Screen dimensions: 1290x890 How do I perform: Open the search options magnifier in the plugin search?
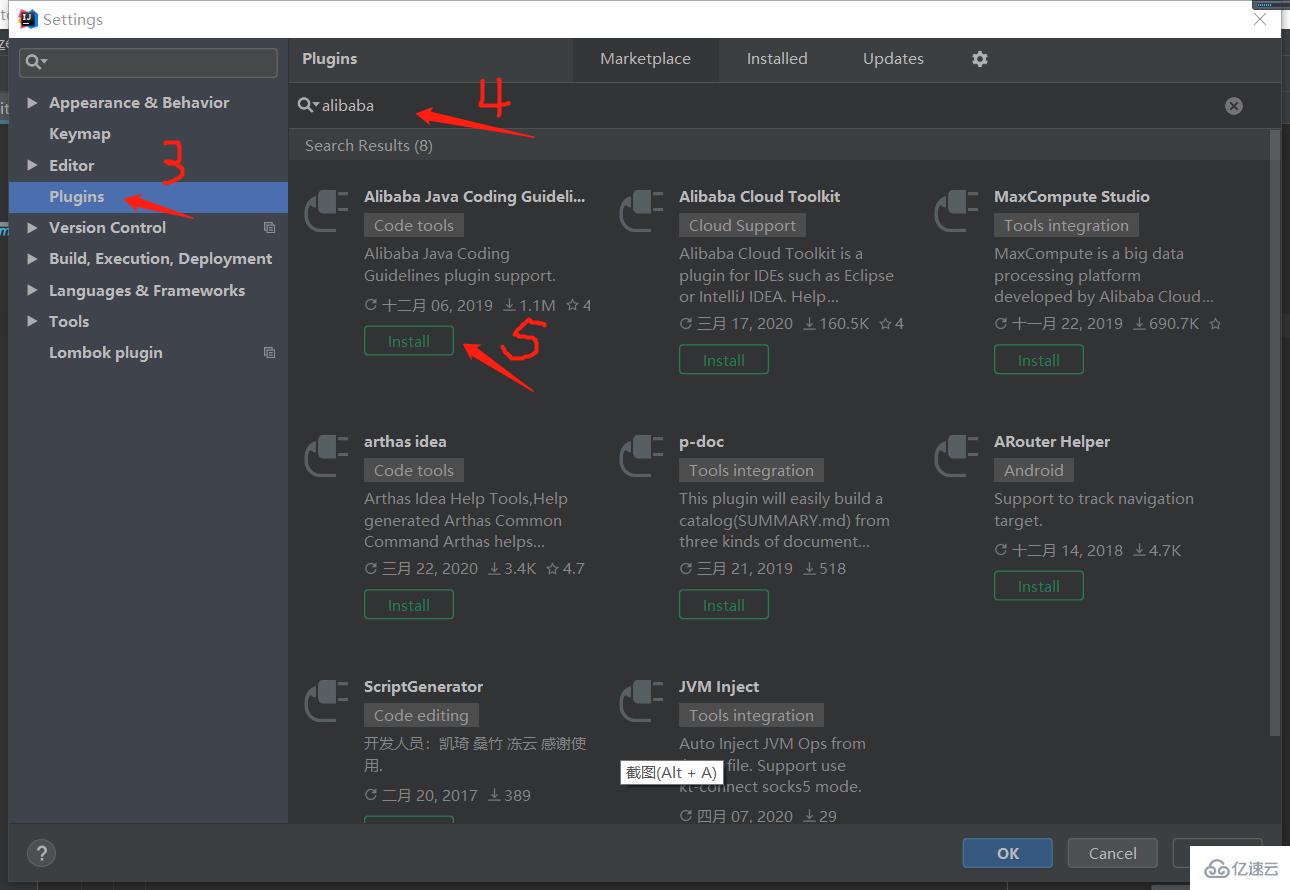(308, 105)
